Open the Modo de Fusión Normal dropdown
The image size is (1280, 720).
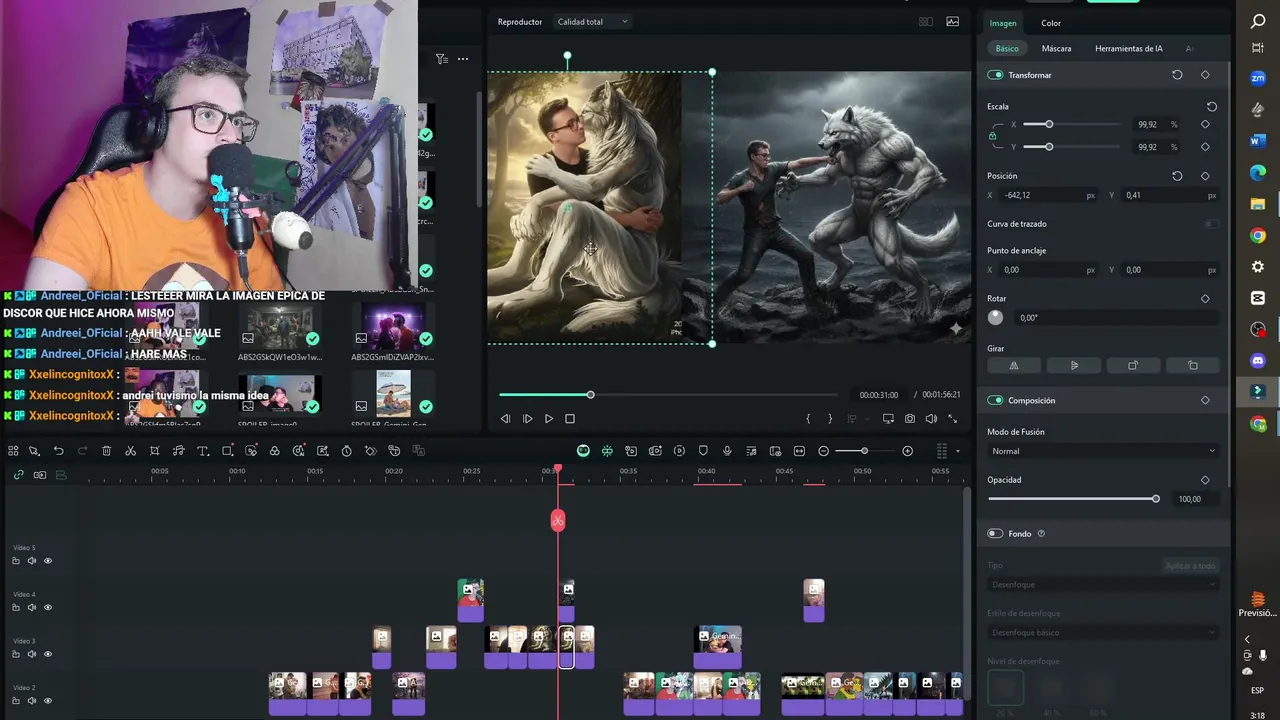(x=1102, y=451)
